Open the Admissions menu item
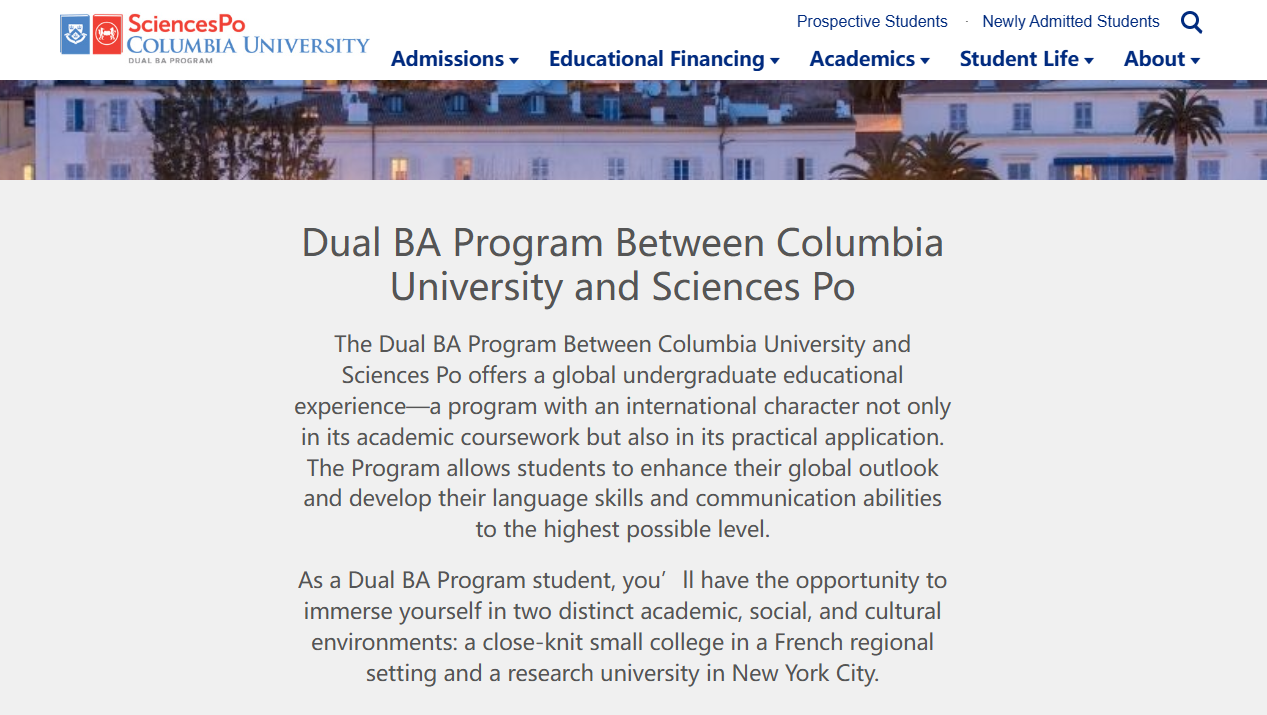Image resolution: width=1267 pixels, height=715 pixels. tap(447, 59)
